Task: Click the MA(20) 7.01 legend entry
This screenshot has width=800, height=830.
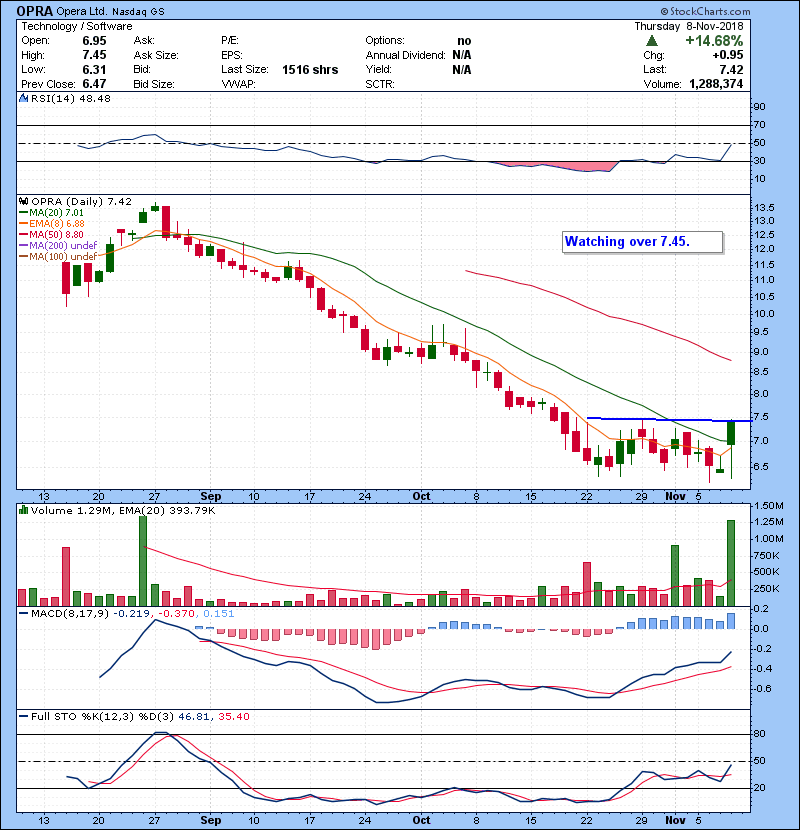Action: coord(51,212)
